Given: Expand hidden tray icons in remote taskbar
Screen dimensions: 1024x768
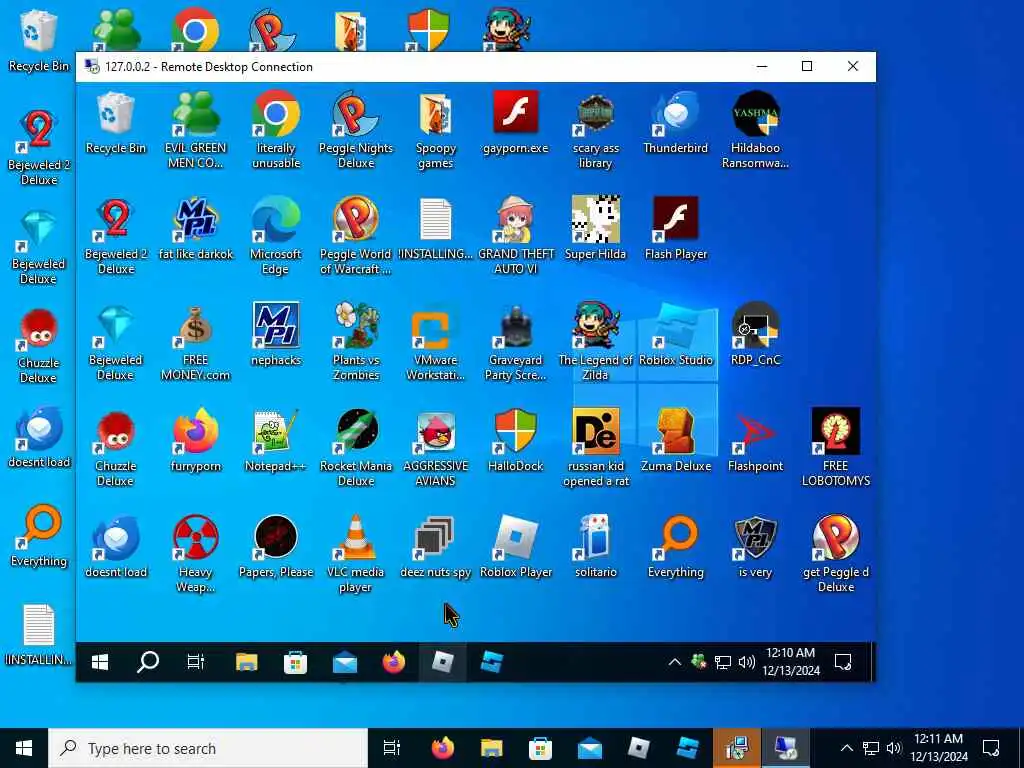Looking at the screenshot, I should tap(675, 662).
